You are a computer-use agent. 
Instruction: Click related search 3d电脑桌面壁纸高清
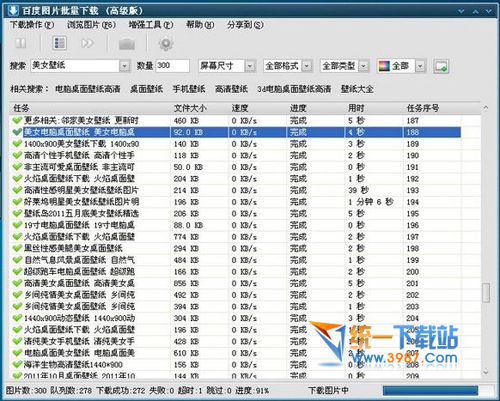(x=294, y=89)
